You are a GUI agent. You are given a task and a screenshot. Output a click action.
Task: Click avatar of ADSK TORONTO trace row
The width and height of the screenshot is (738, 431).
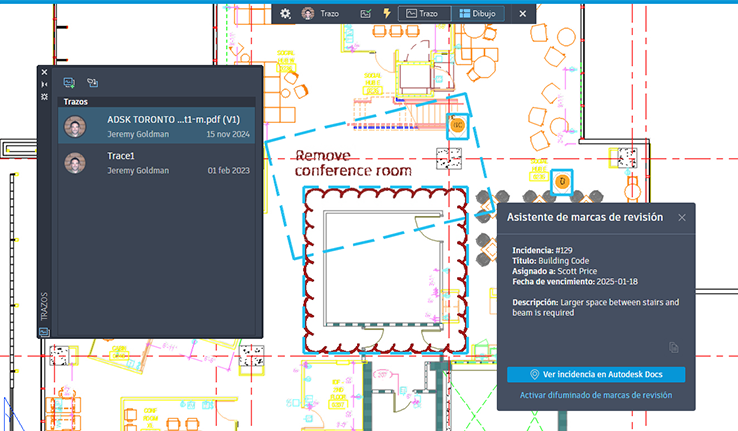75,127
